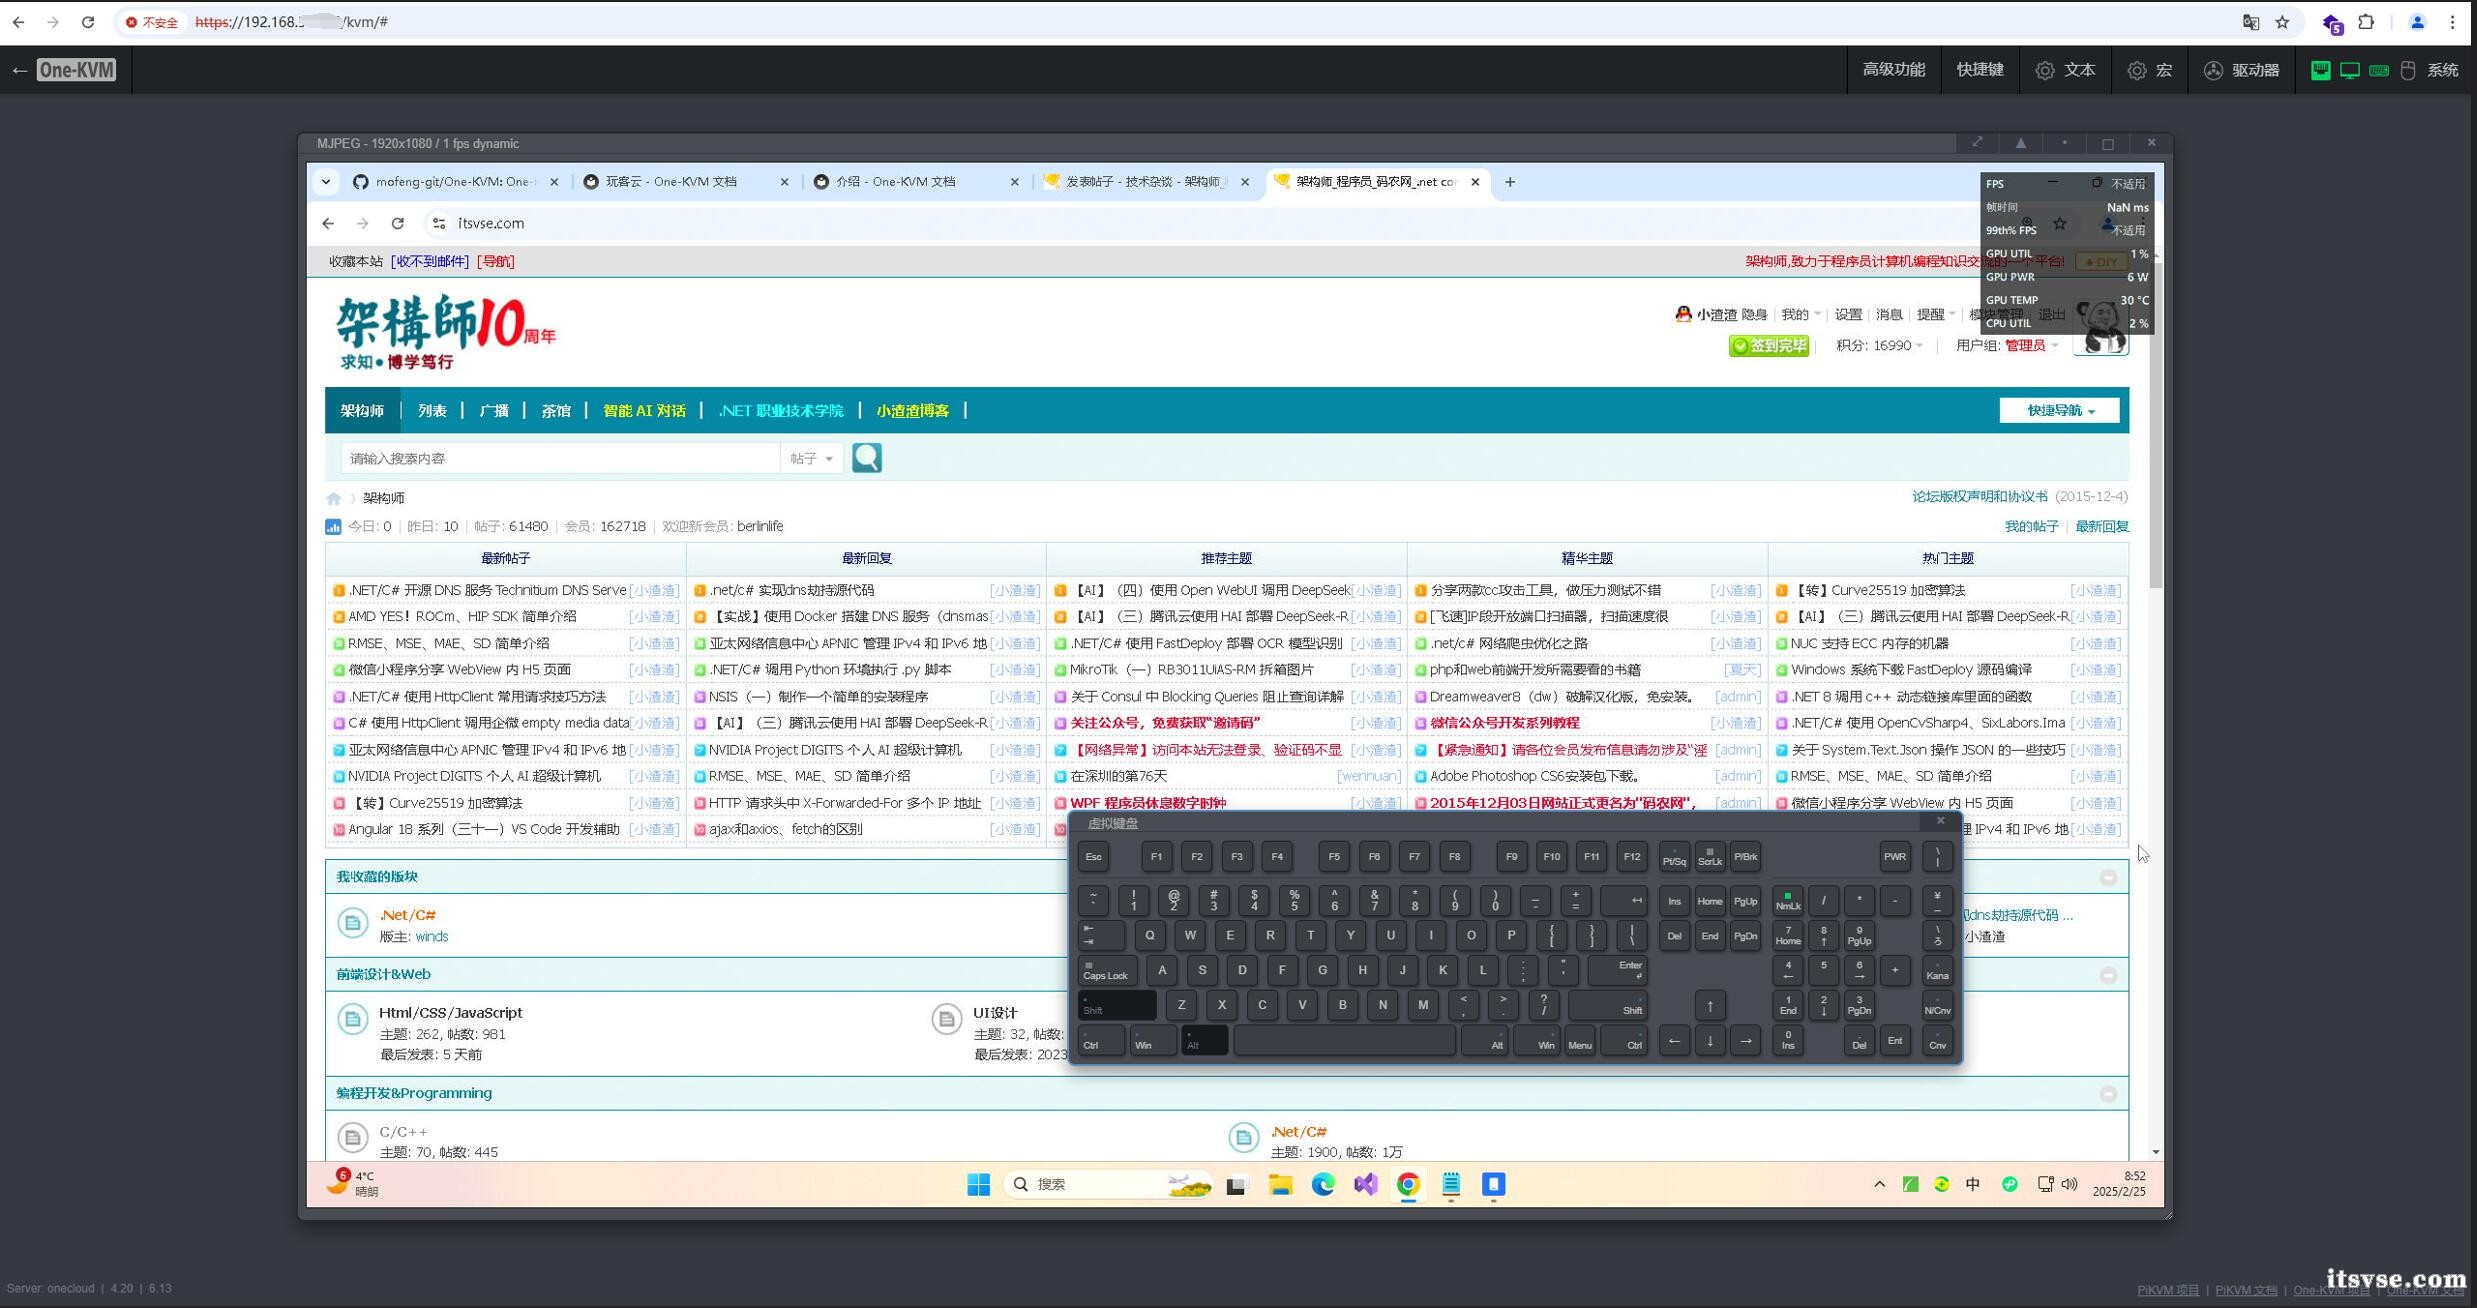Open the 系统 menu in One-KVM bar
This screenshot has height=1308, width=2477.
[2443, 70]
